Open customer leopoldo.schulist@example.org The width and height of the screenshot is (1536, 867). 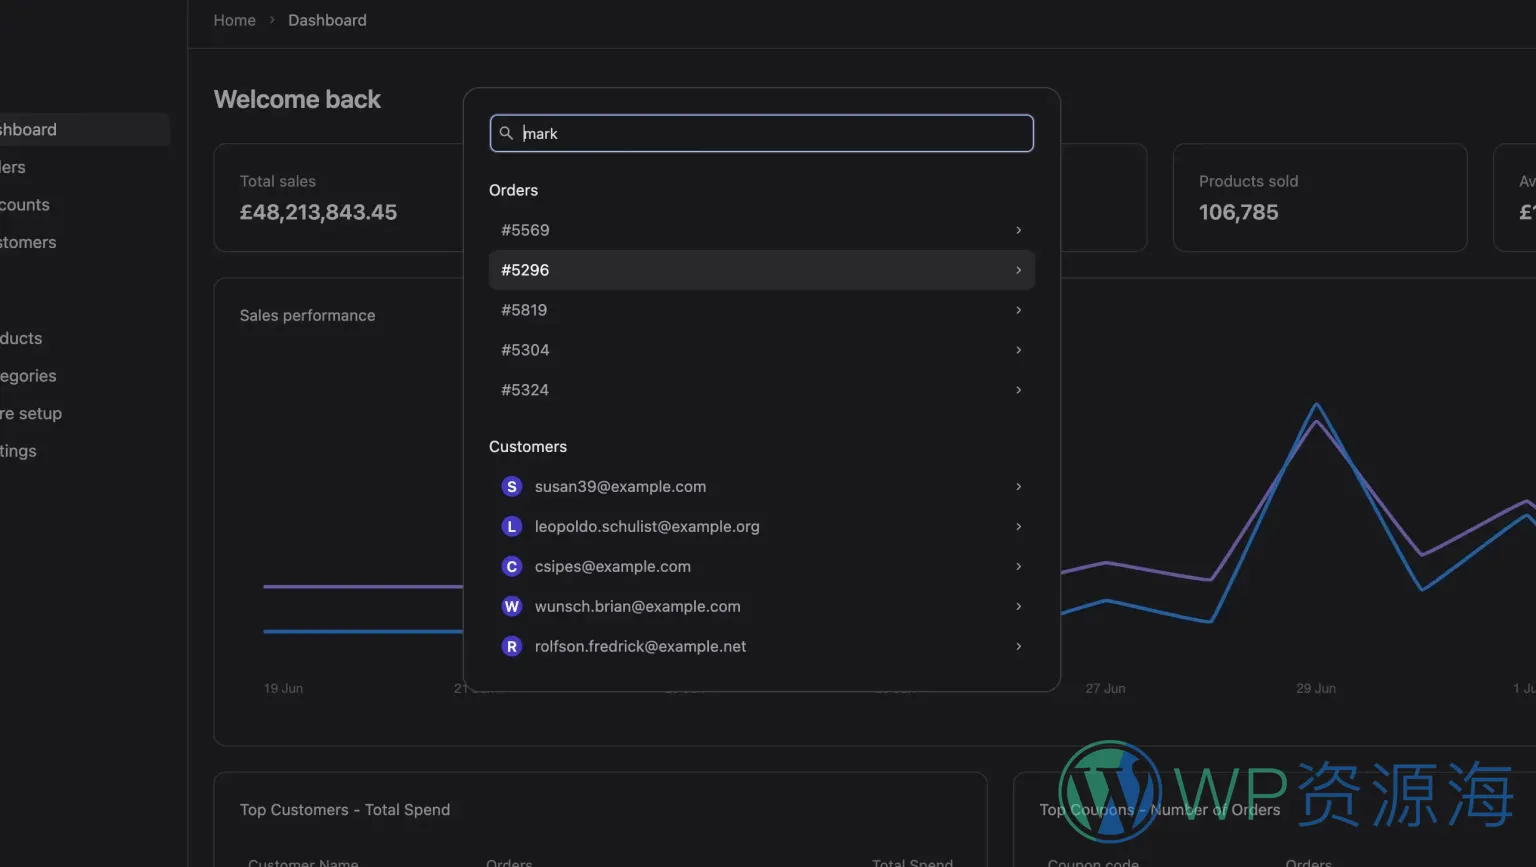click(761, 527)
